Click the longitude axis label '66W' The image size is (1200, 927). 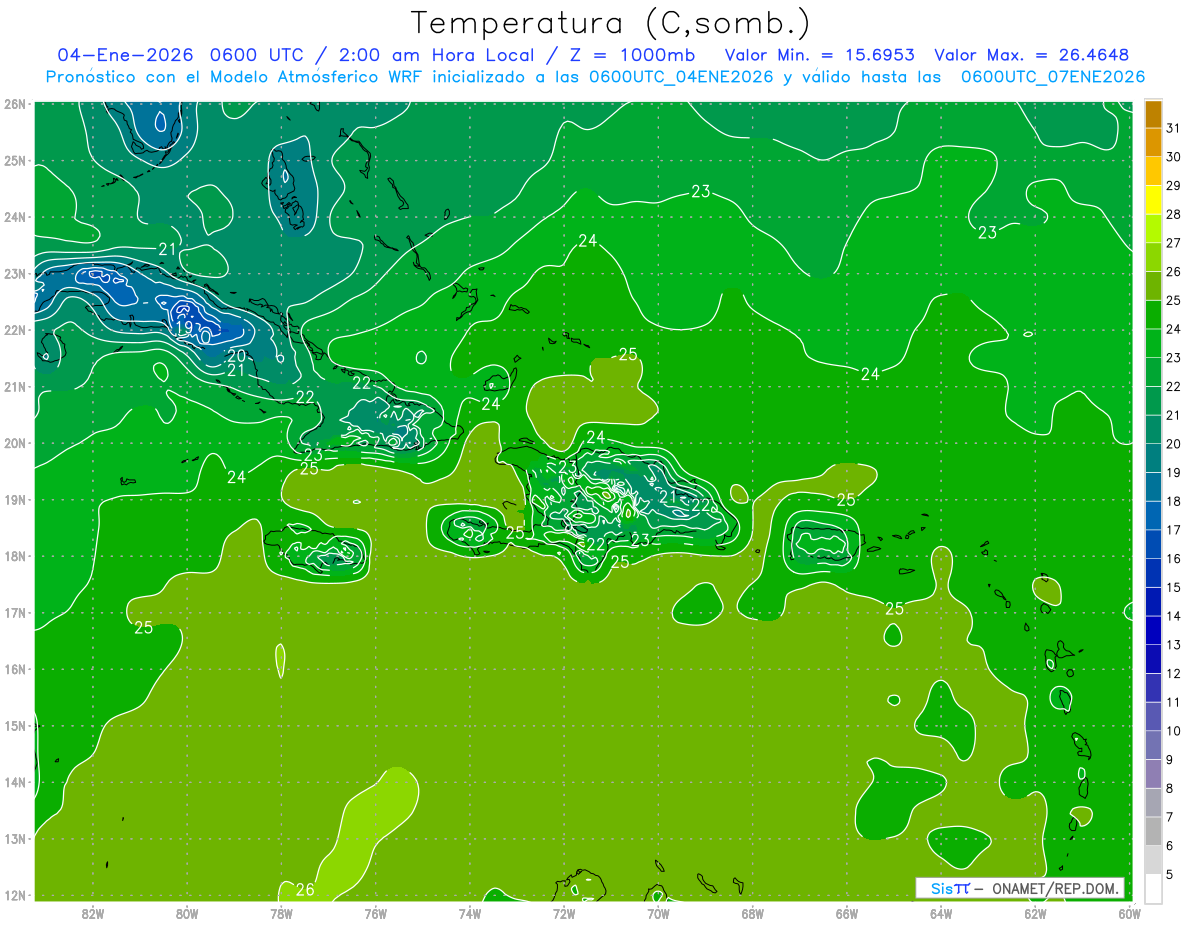(847, 912)
